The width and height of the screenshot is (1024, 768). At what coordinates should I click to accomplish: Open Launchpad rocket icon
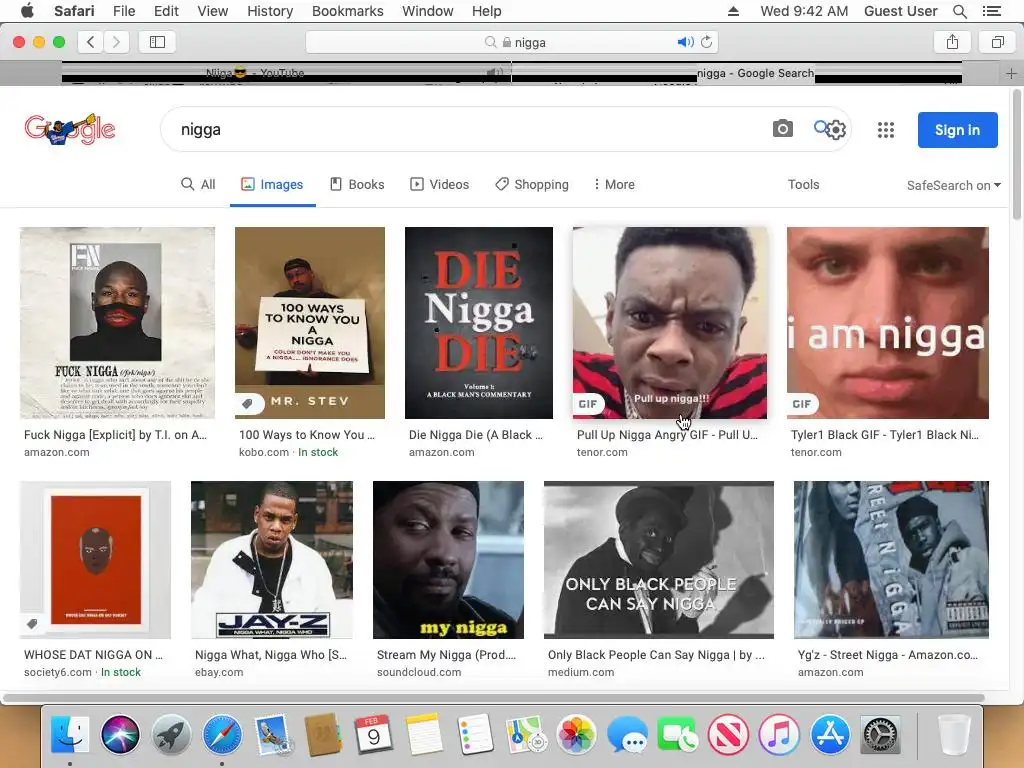[171, 735]
